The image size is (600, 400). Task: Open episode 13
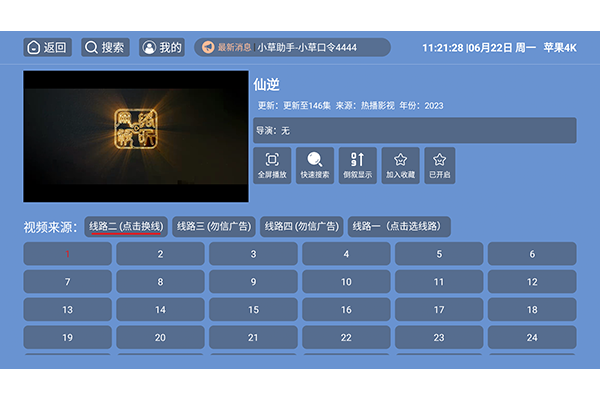pos(67,310)
